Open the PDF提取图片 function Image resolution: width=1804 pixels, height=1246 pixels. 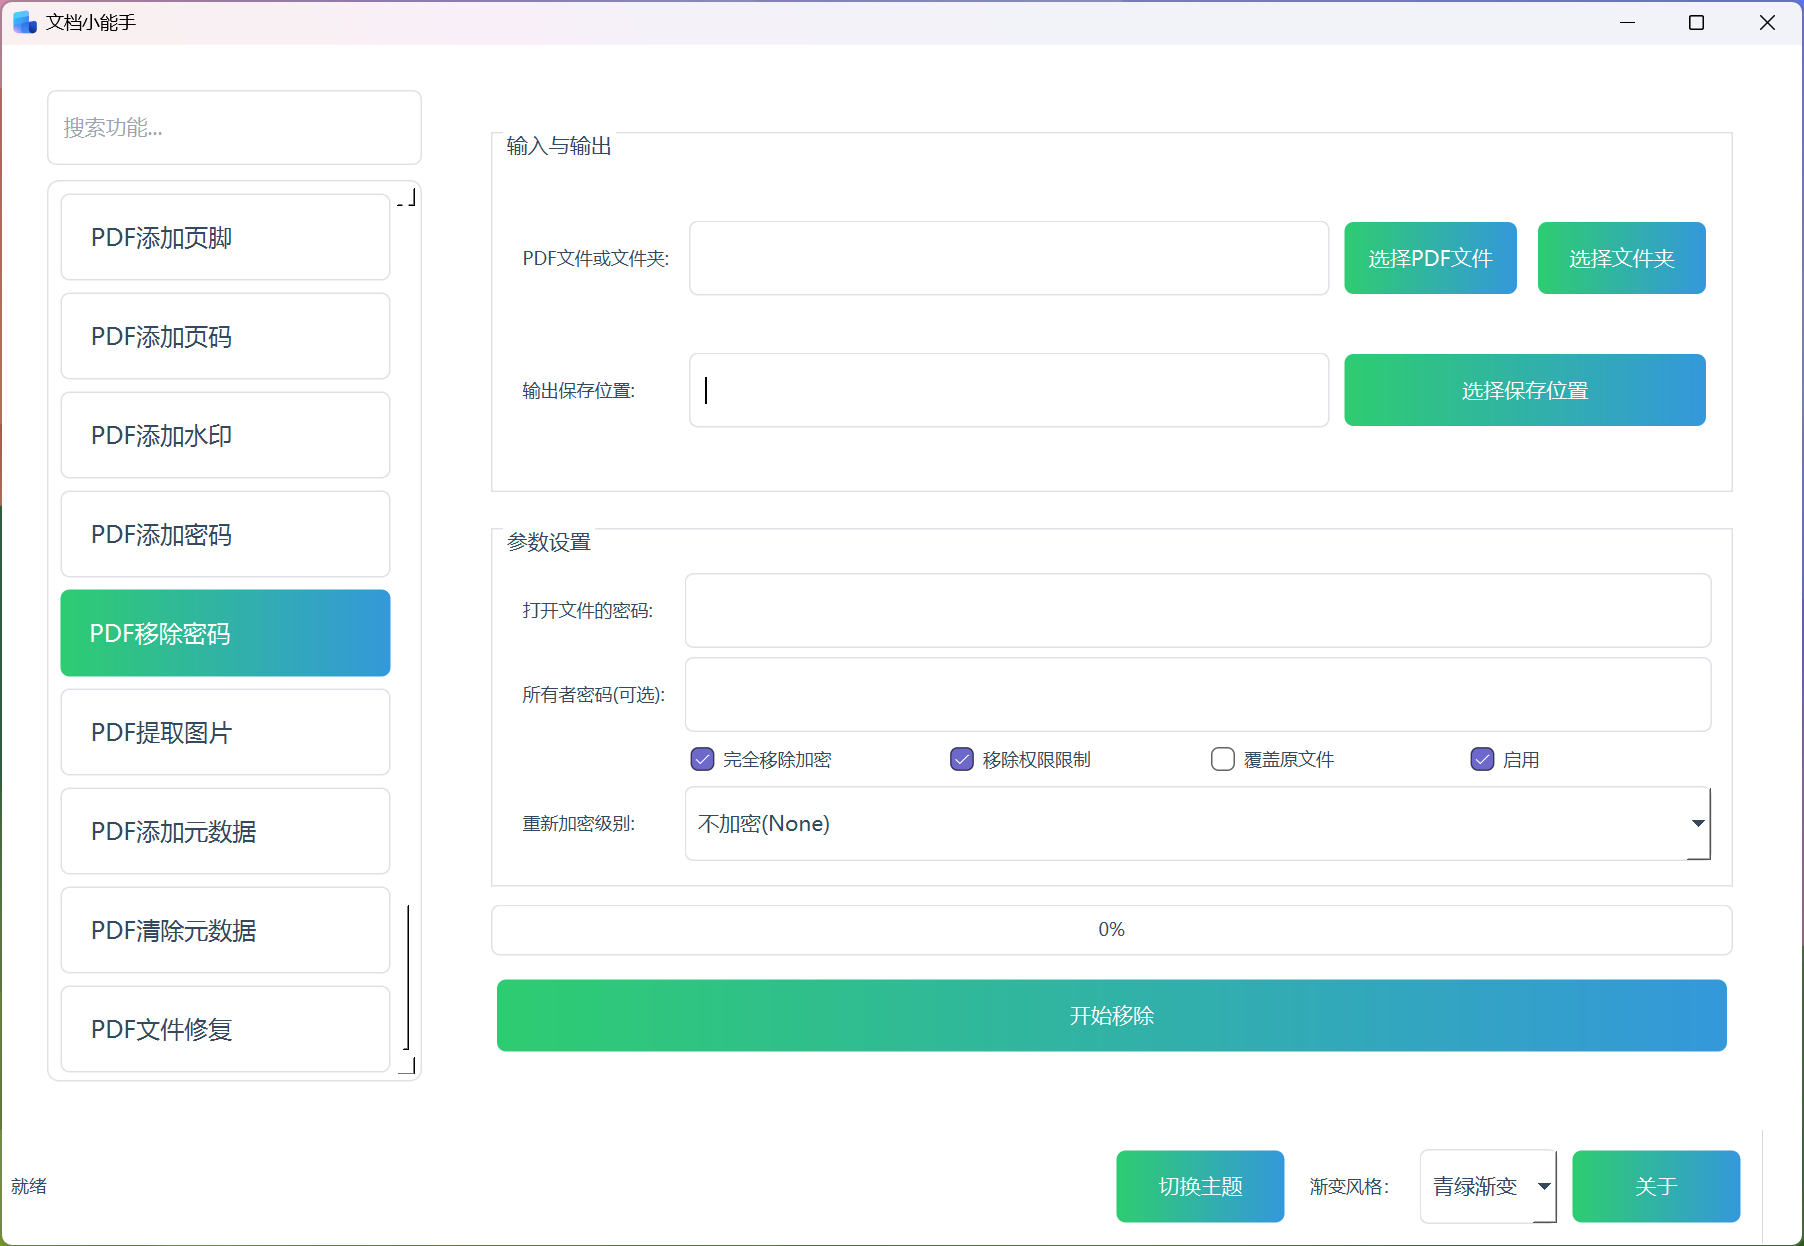click(225, 732)
